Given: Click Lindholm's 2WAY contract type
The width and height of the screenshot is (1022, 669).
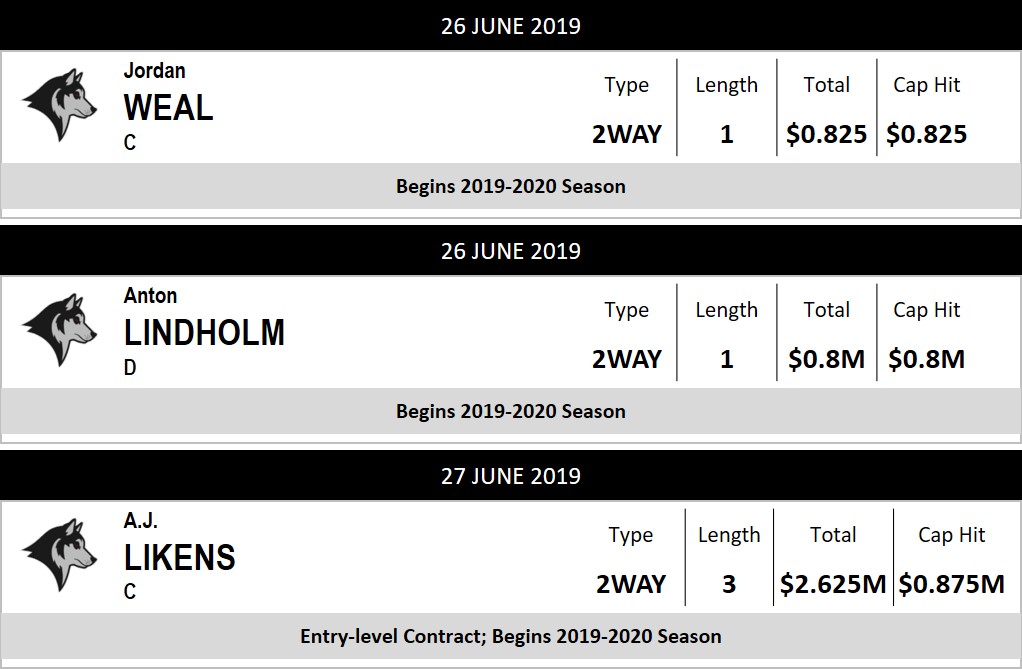Looking at the screenshot, I should tap(627, 359).
